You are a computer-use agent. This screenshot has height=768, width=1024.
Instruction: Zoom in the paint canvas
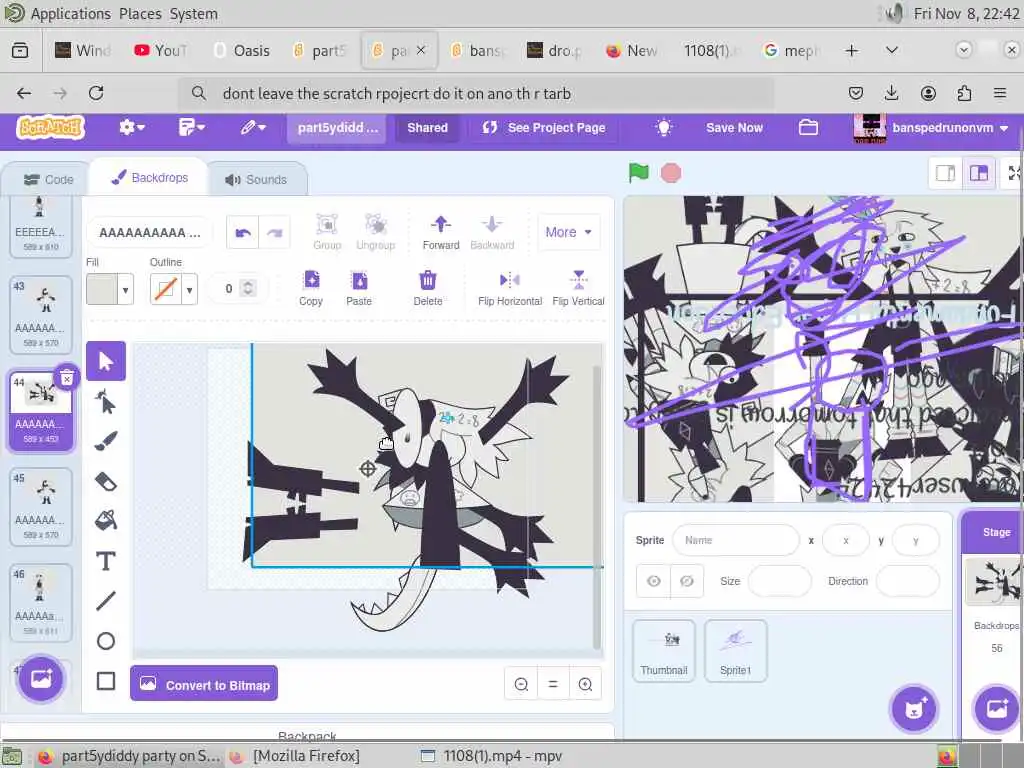(x=585, y=684)
